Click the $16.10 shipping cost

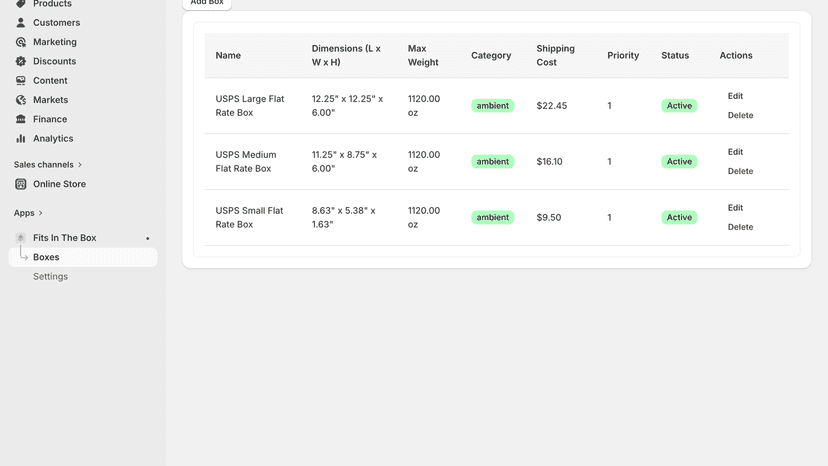pos(549,162)
